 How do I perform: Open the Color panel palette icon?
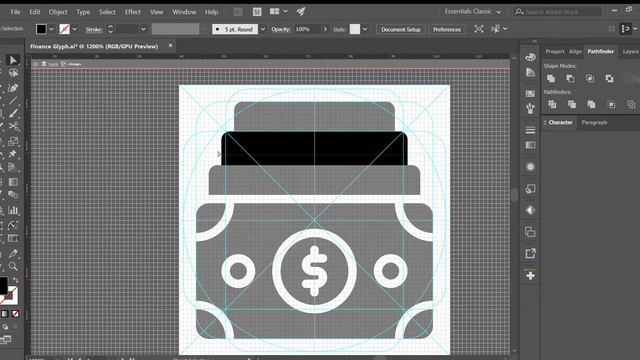[530, 57]
